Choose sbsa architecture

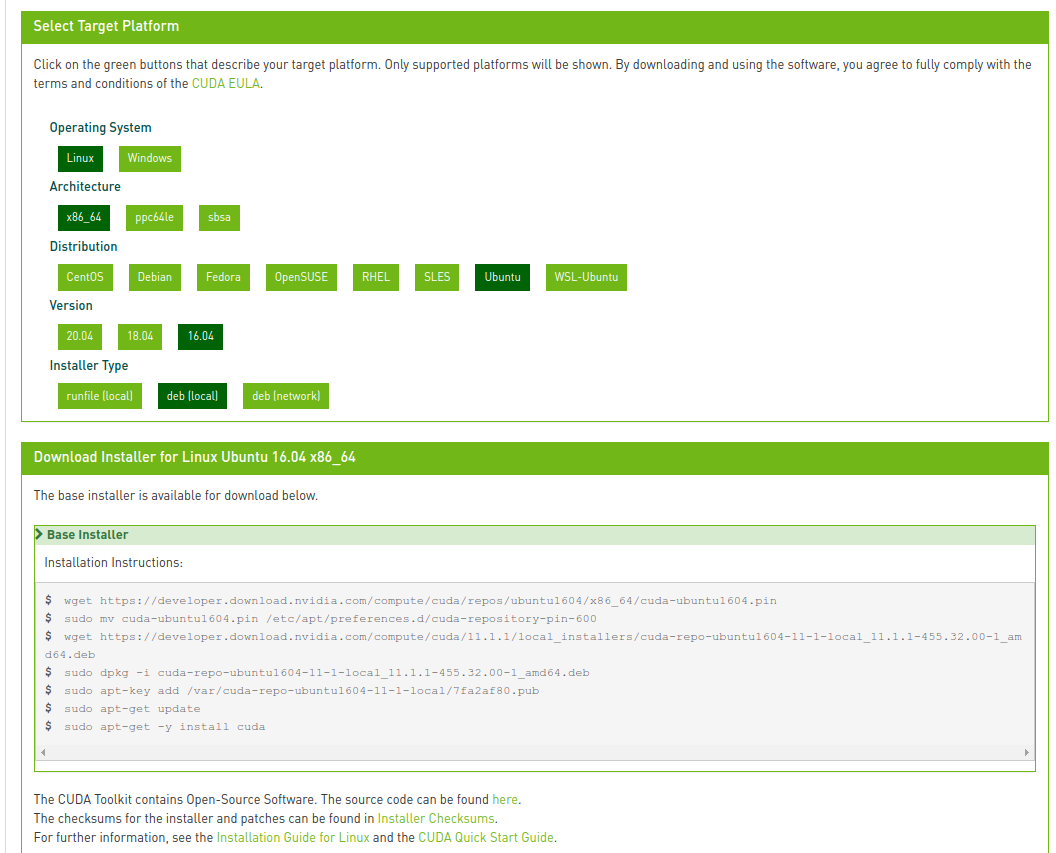tap(219, 217)
